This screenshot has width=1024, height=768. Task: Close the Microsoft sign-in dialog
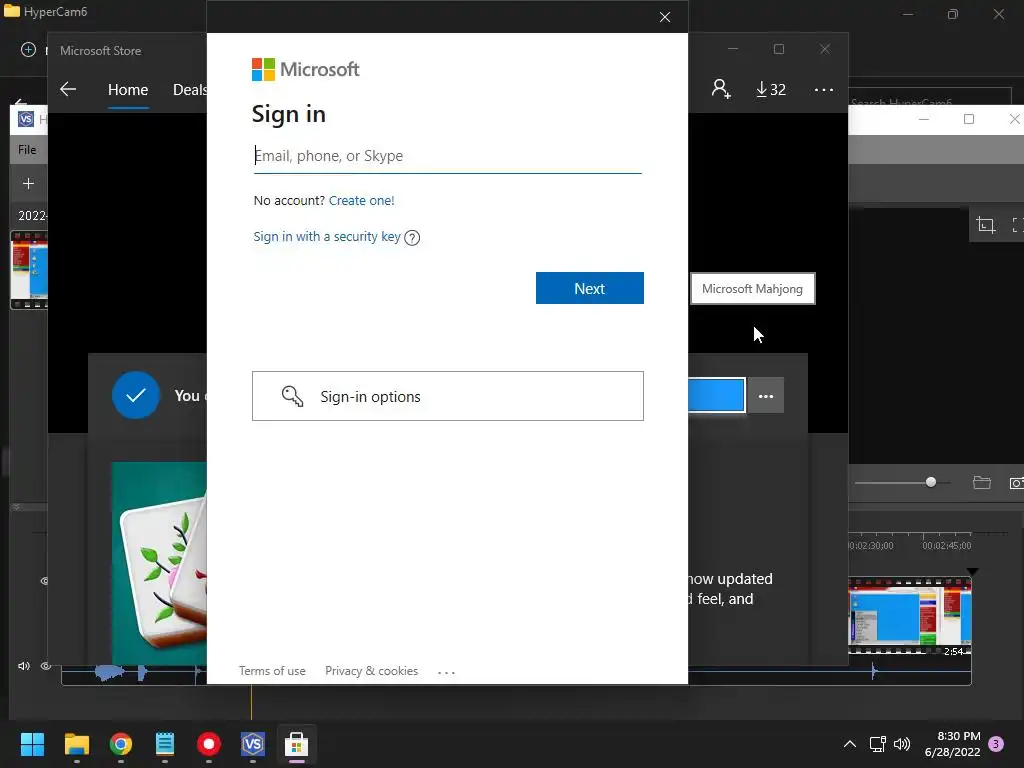[665, 17]
